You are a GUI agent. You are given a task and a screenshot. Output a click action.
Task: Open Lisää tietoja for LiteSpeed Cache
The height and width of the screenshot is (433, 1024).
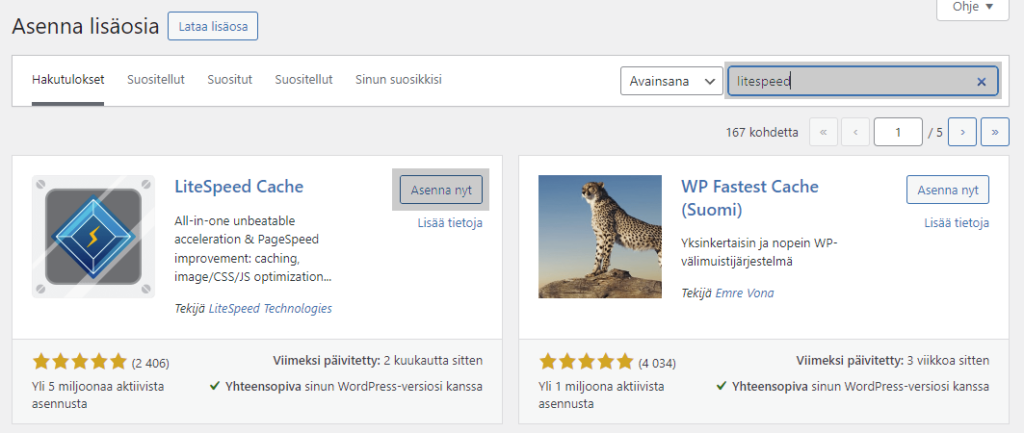click(x=450, y=223)
